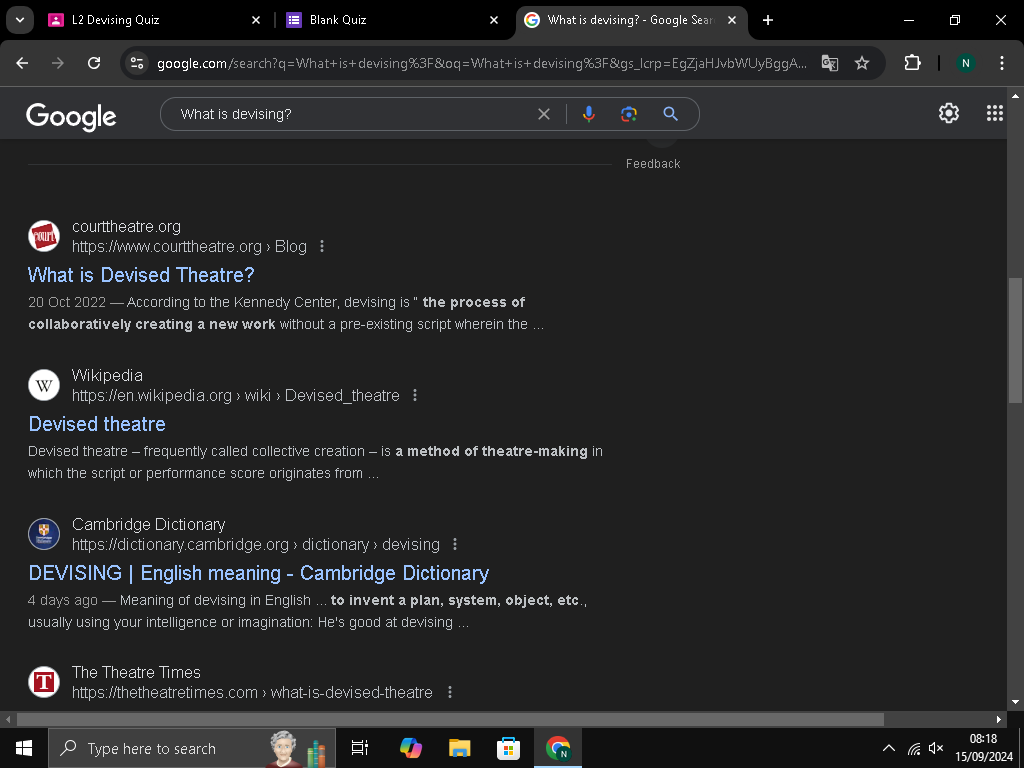Viewport: 1024px width, 768px height.
Task: Open Cambridge Dictionary result options menu
Action: click(x=455, y=544)
